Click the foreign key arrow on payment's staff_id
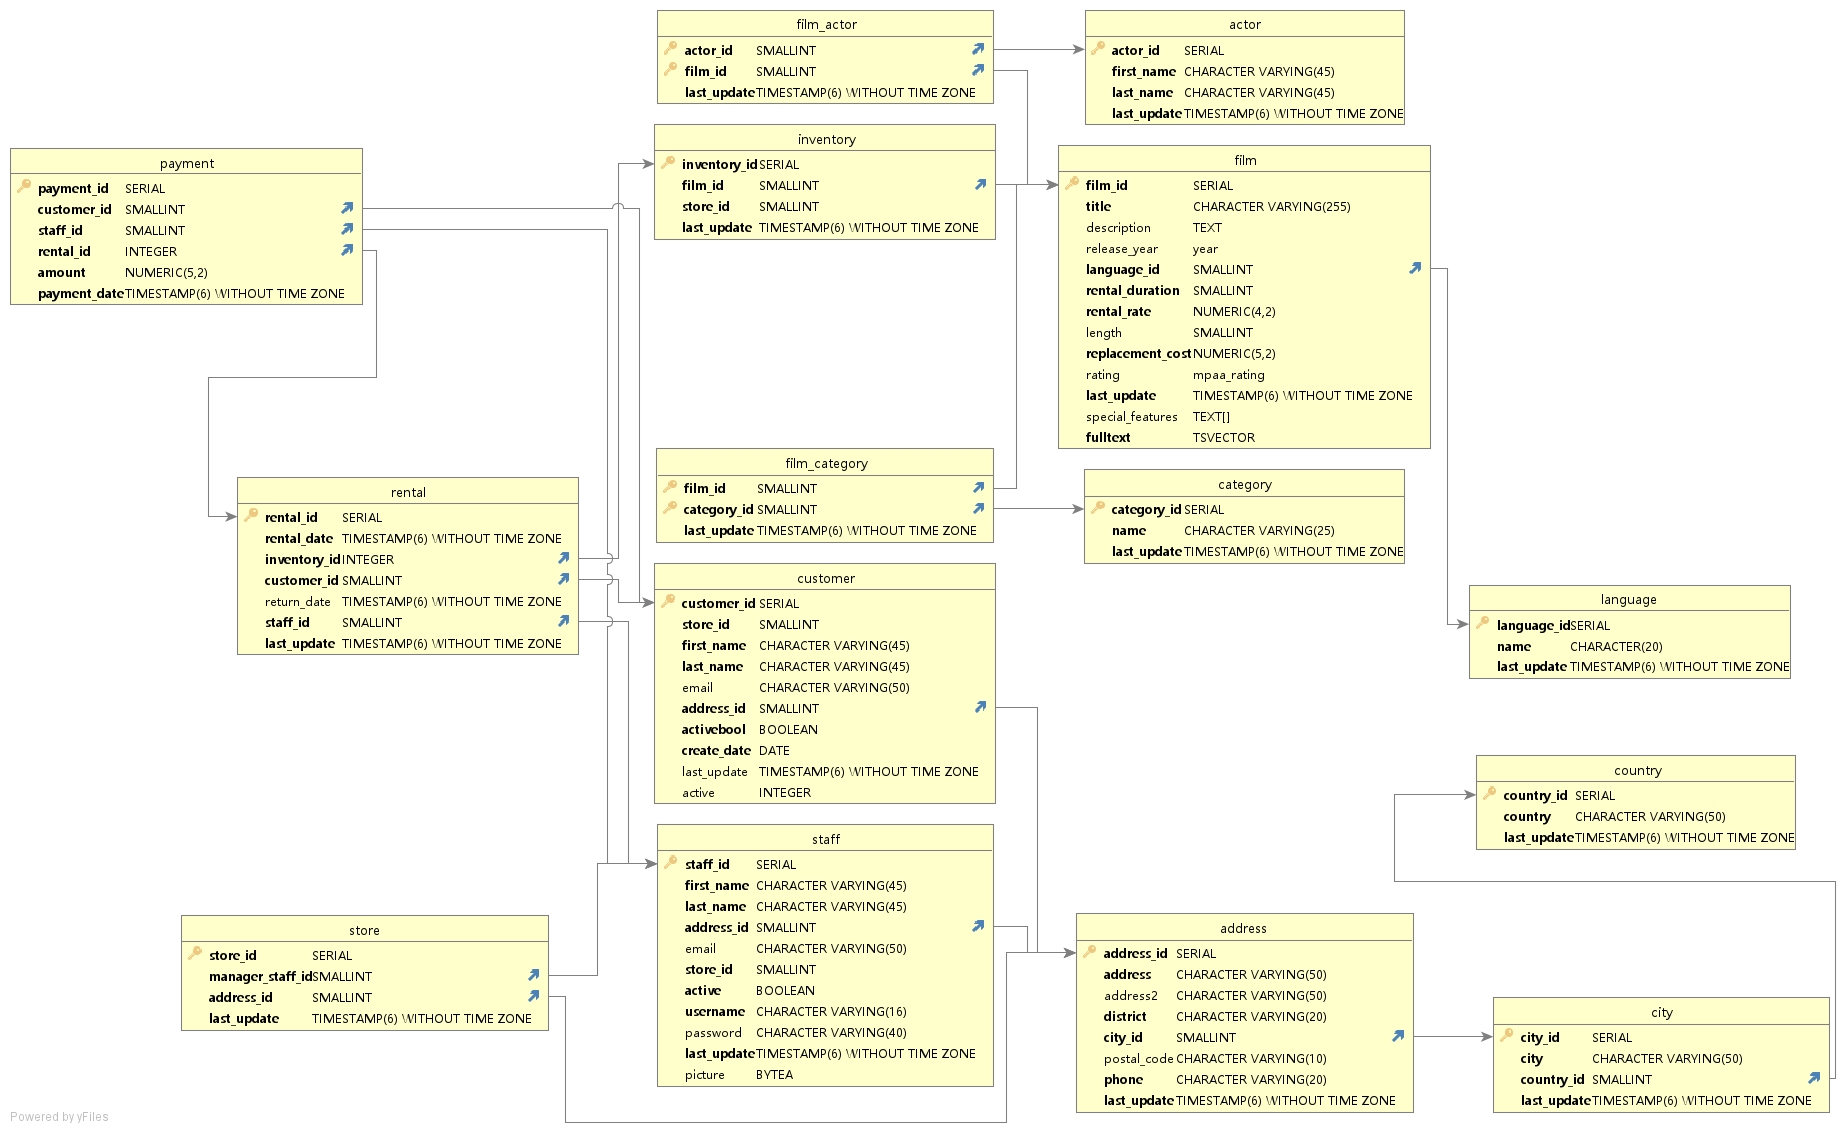 (x=347, y=229)
